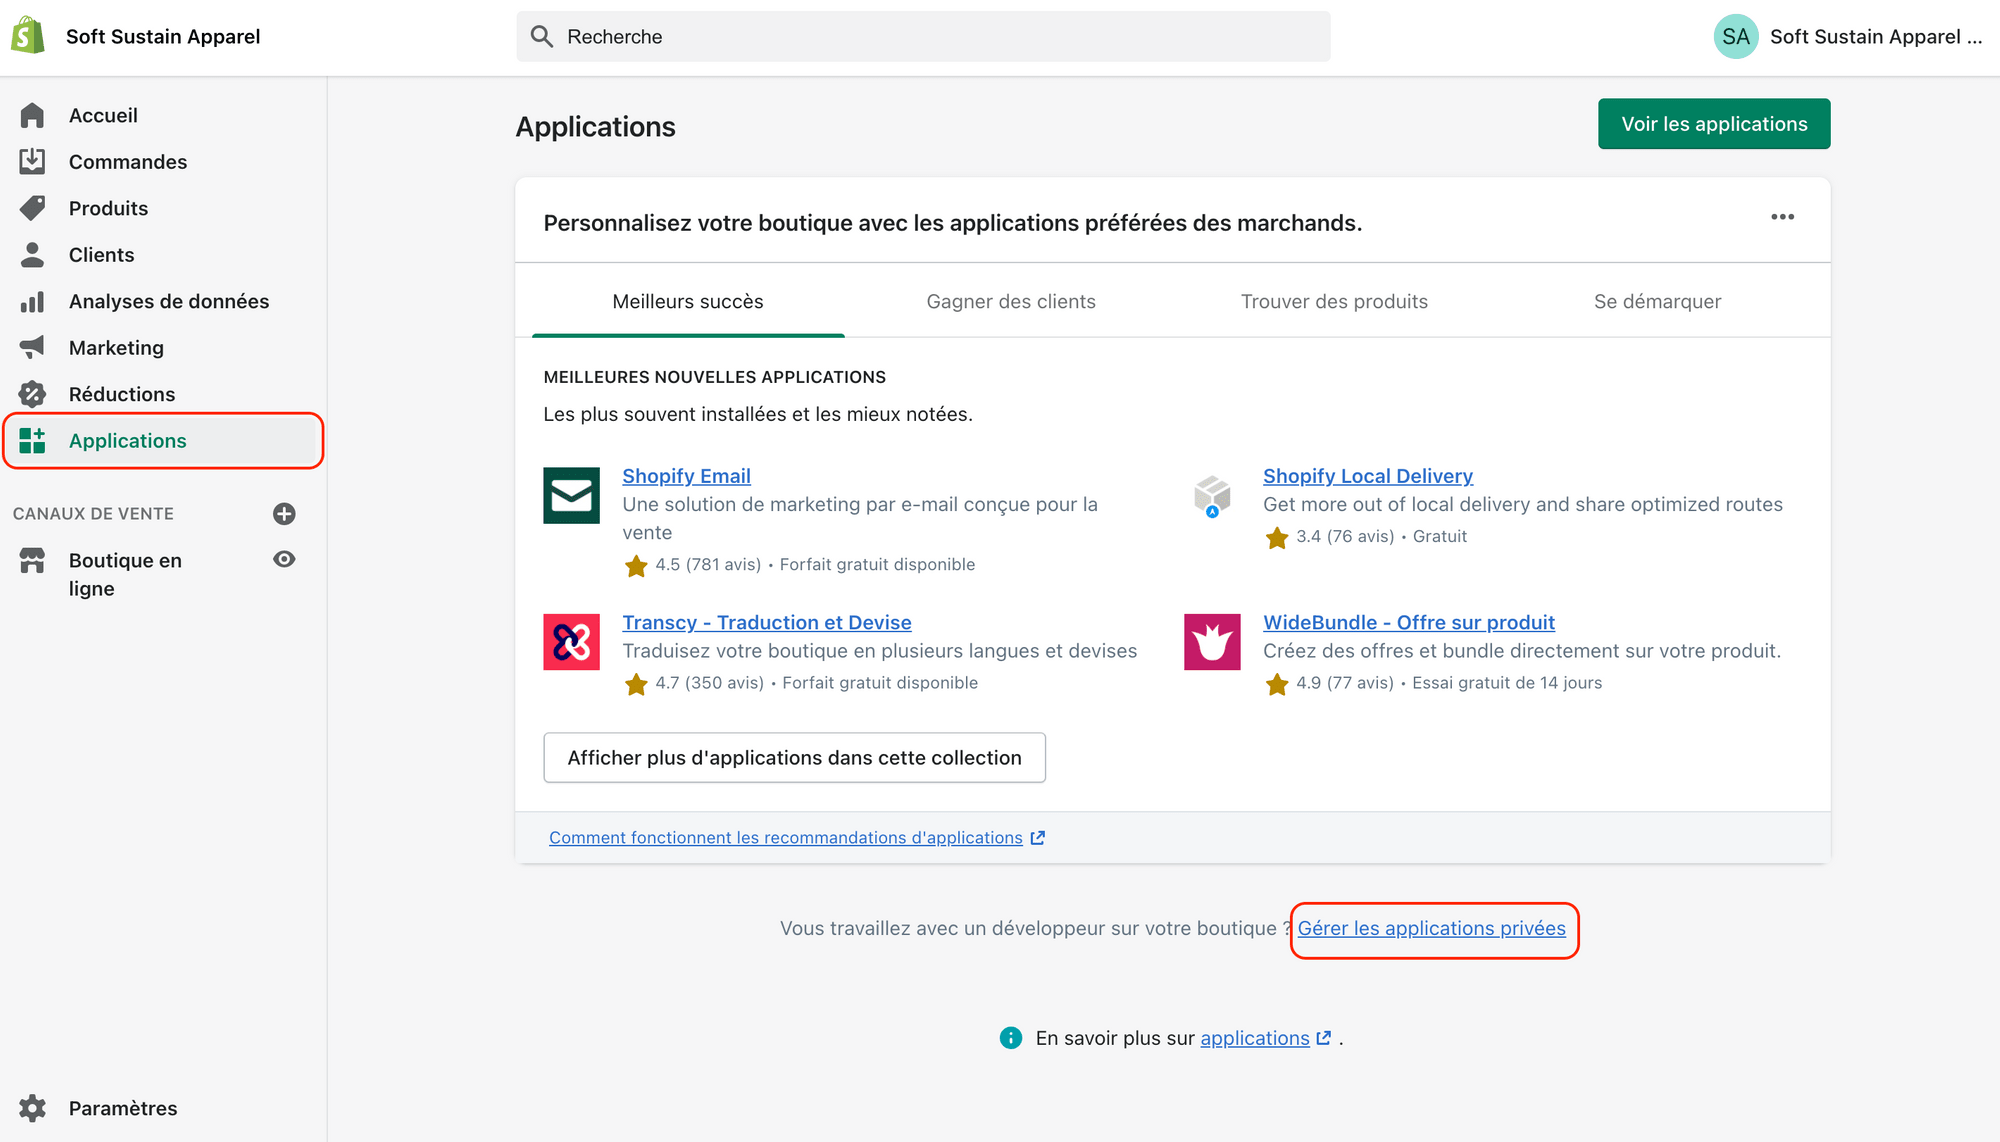
Task: Click the Voir les applications button
Action: tap(1714, 123)
